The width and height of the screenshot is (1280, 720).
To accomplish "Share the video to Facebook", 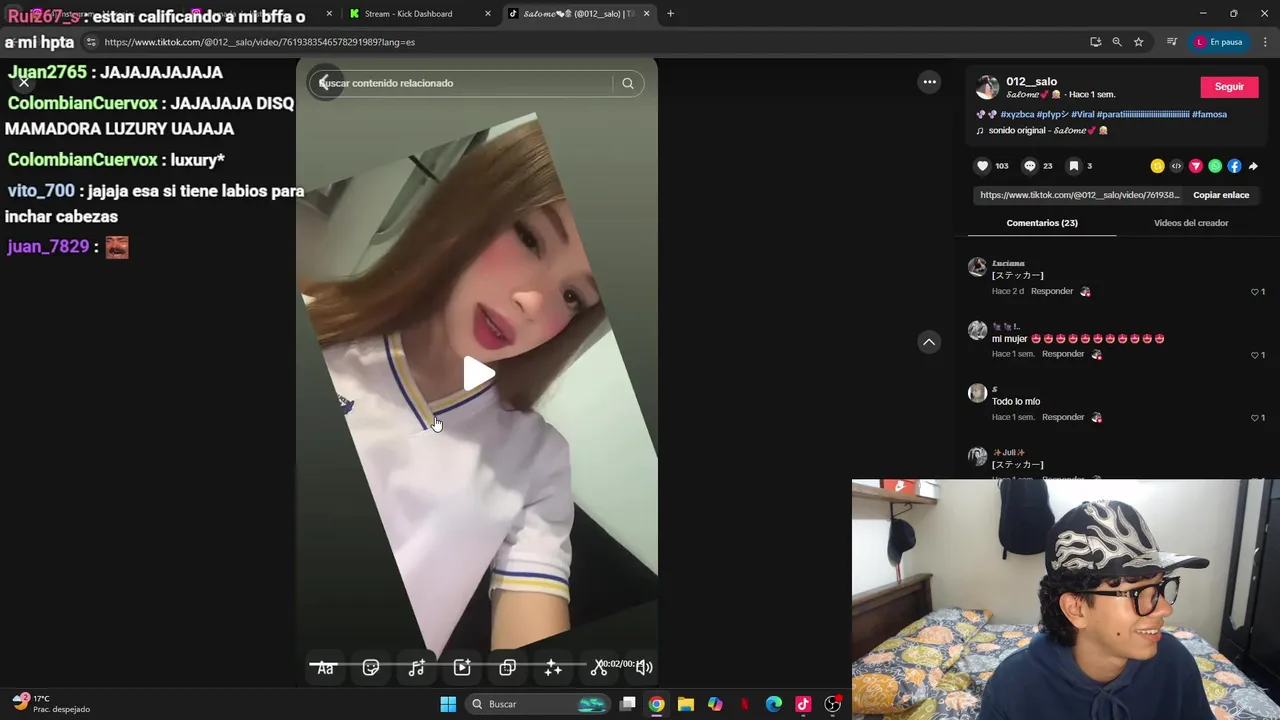I will click(x=1234, y=166).
